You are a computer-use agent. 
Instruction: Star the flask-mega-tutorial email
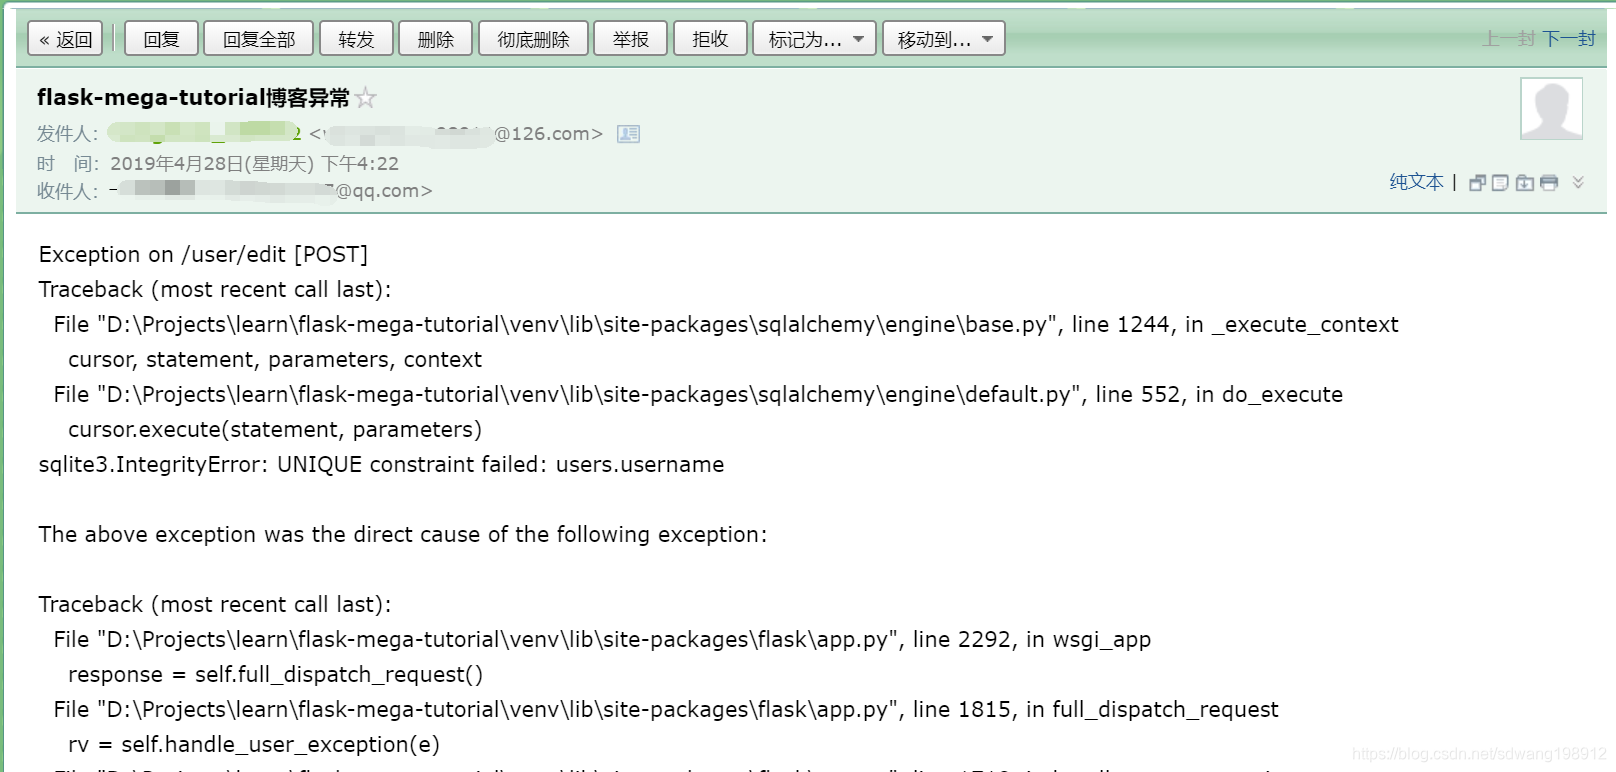pos(366,98)
